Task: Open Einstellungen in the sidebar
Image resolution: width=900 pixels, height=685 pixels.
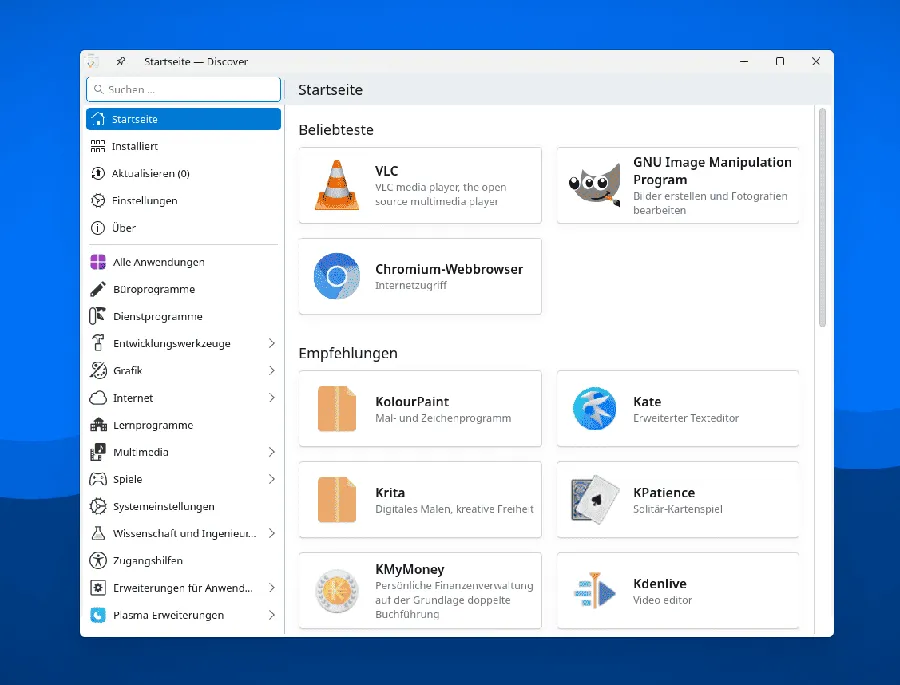Action: coord(144,200)
